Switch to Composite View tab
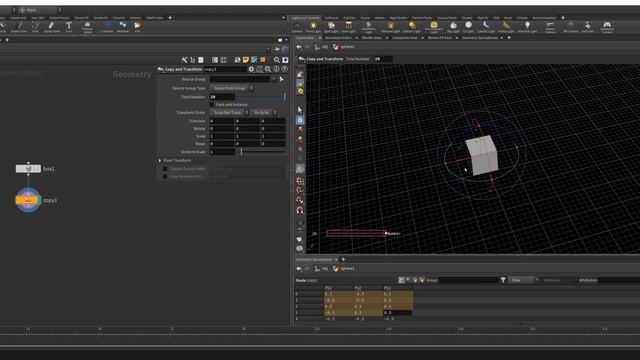 click(x=405, y=38)
